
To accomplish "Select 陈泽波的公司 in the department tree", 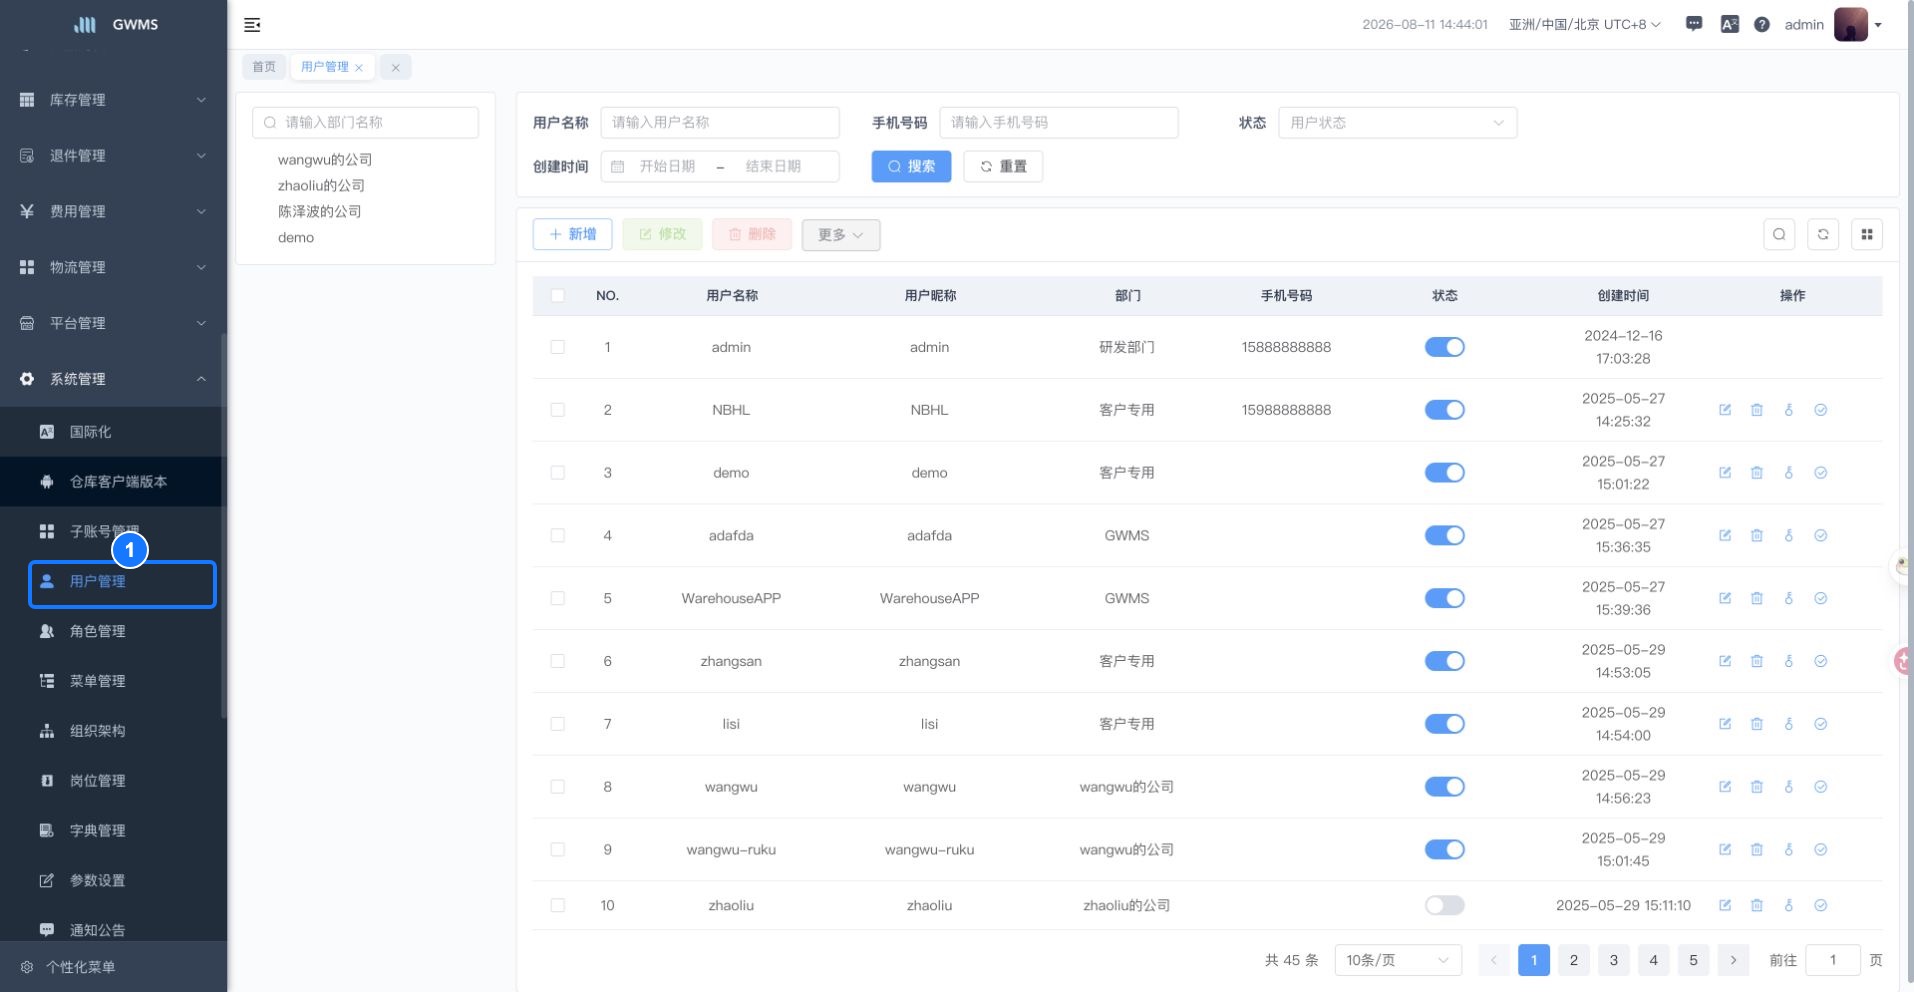I will [320, 212].
